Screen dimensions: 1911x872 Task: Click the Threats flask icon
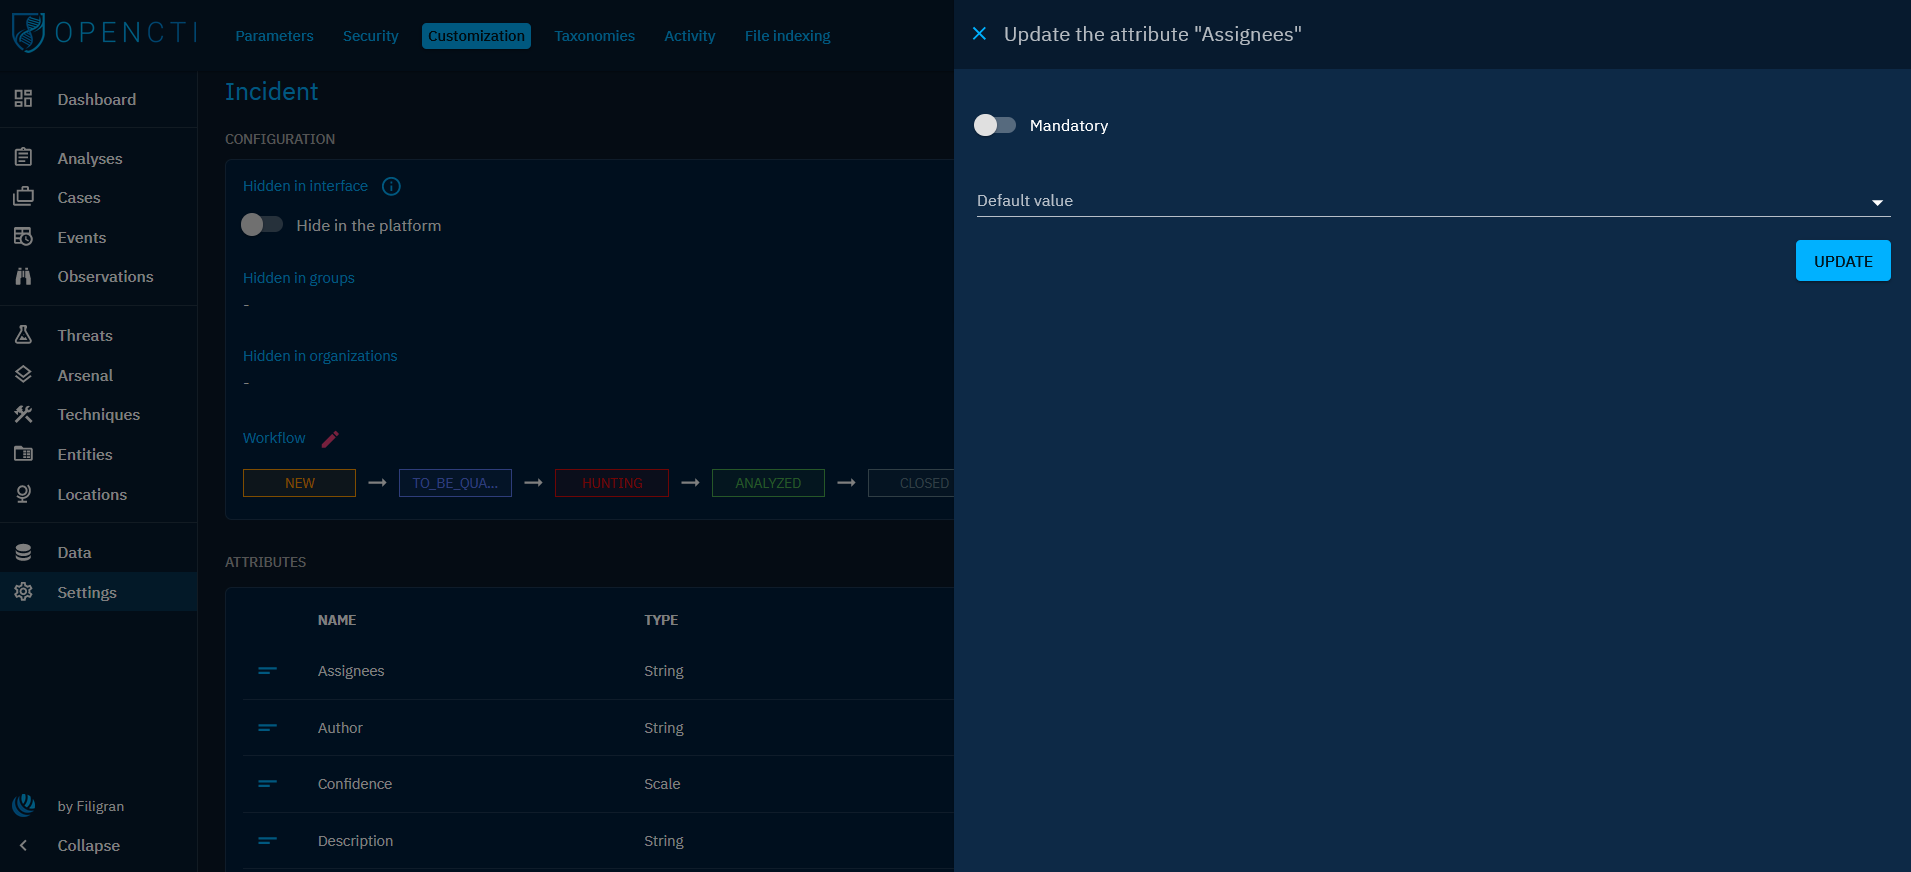click(23, 335)
